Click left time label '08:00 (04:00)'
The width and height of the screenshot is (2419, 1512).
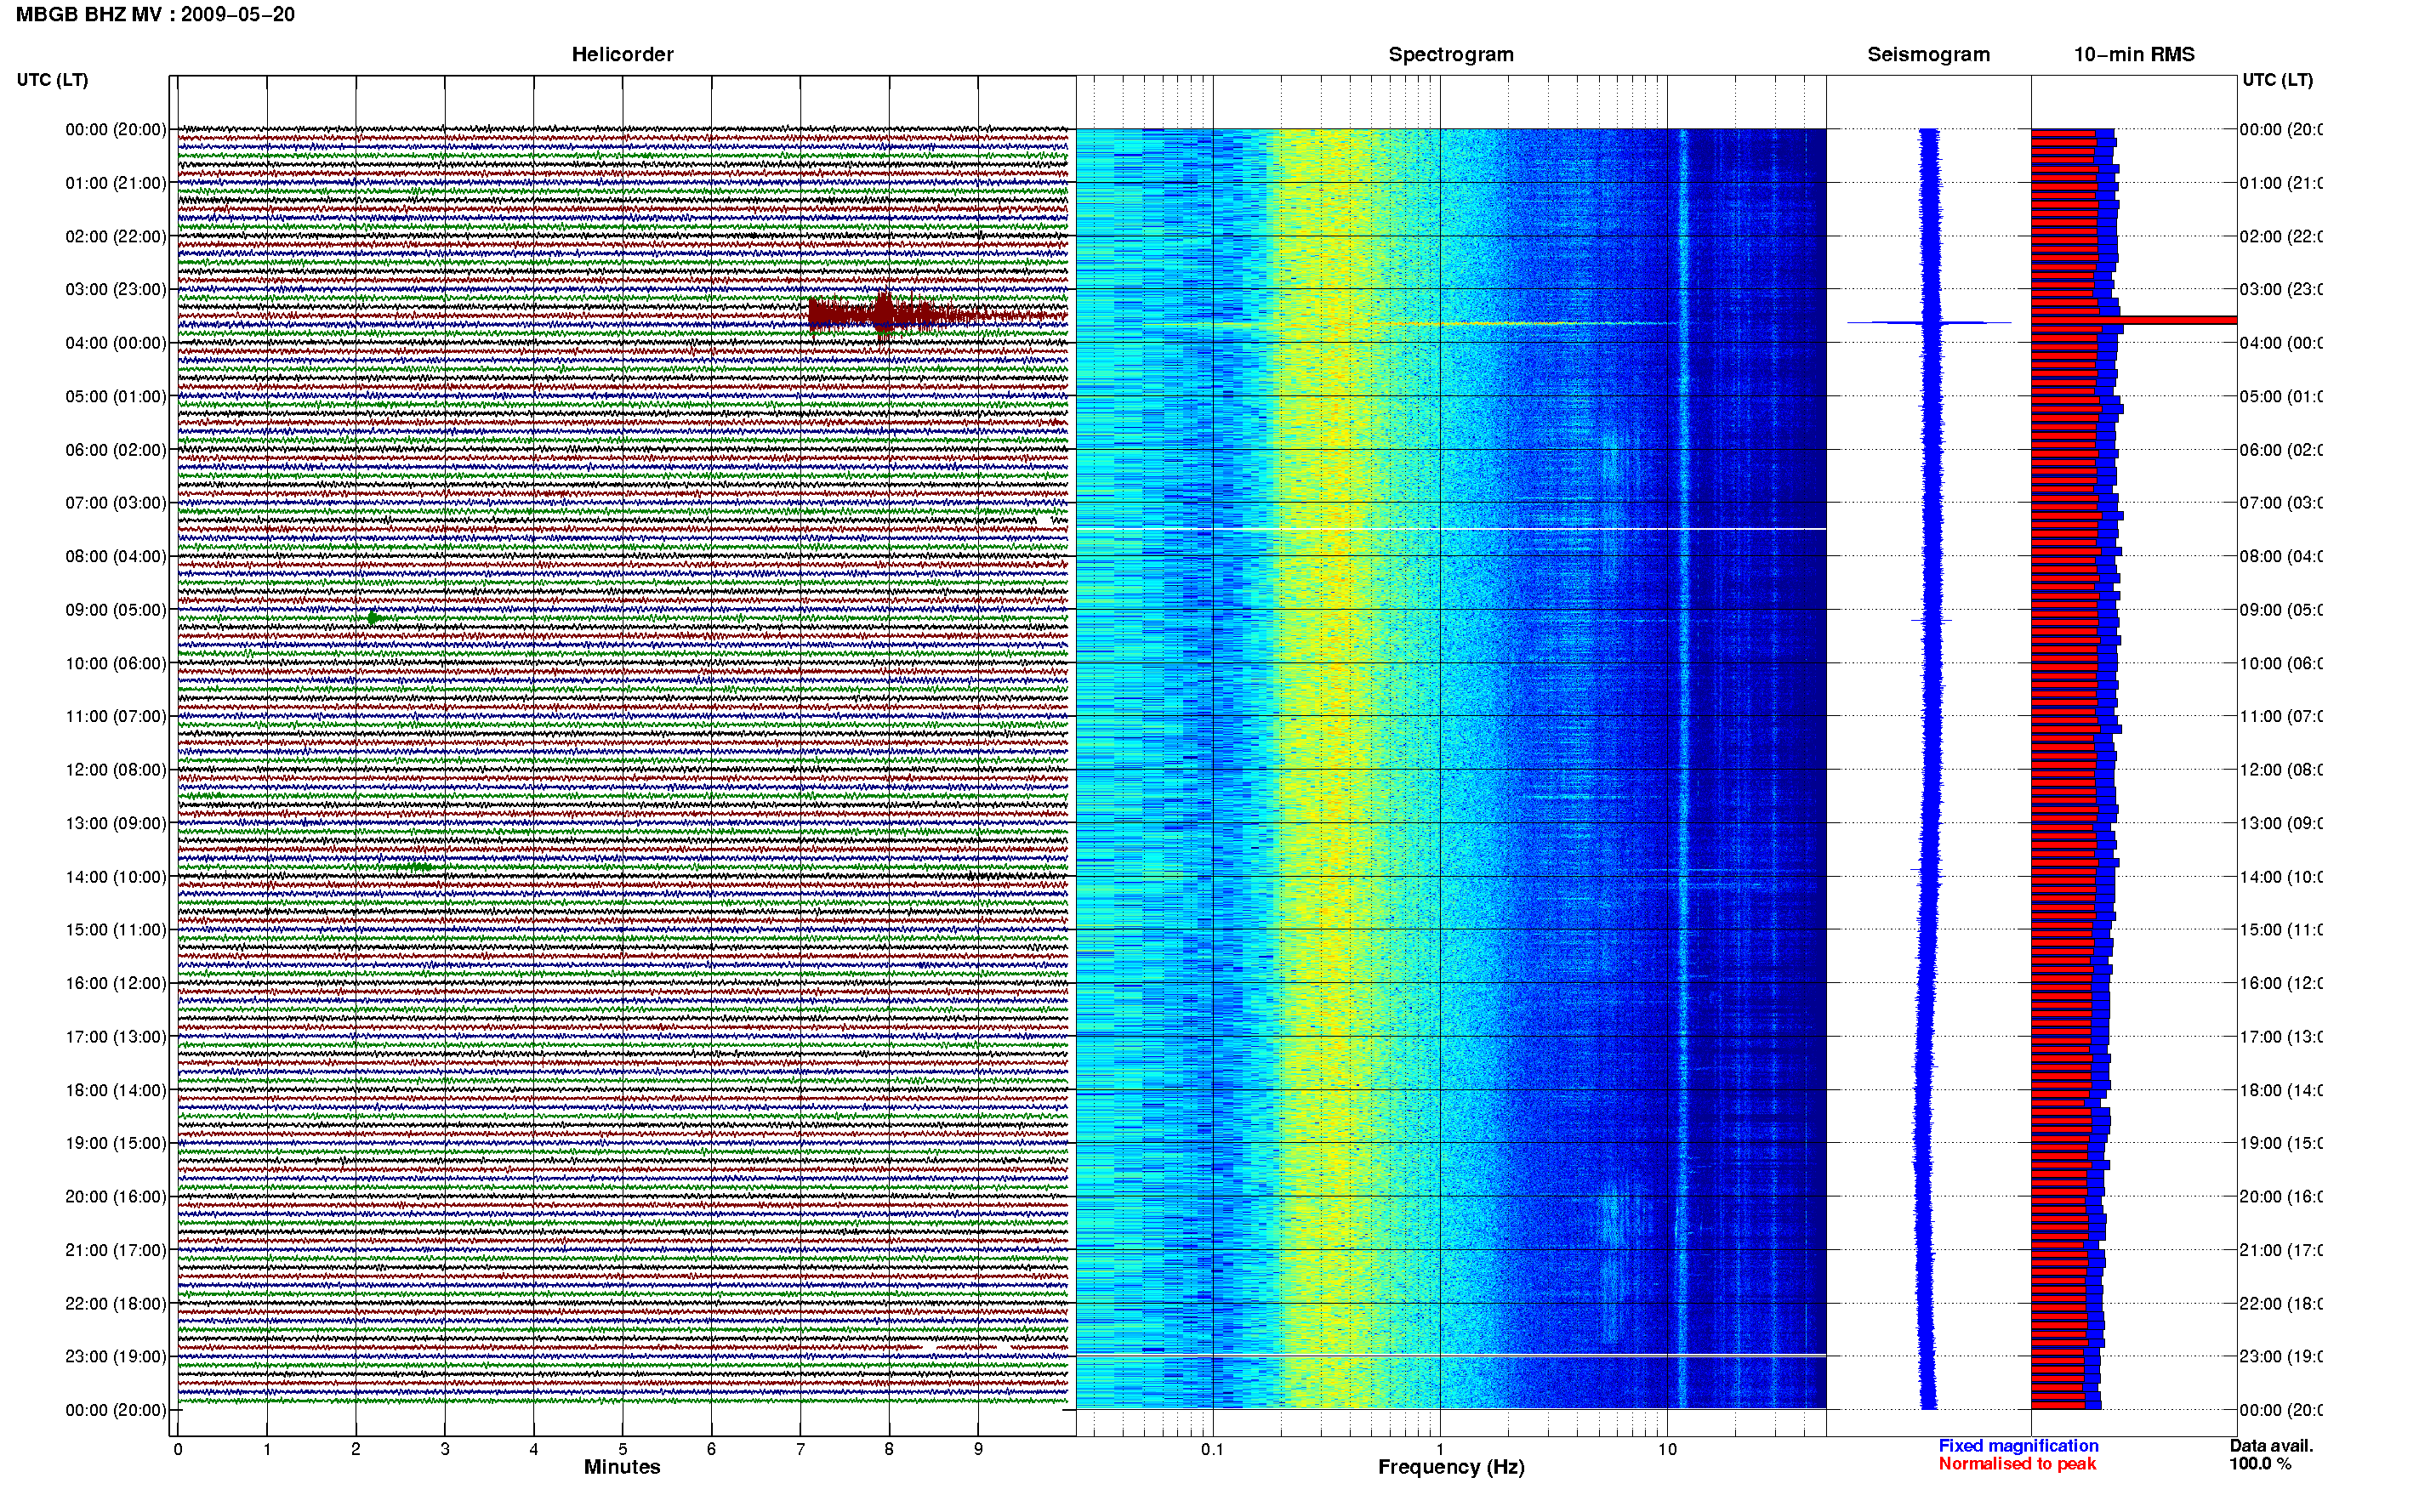(116, 556)
